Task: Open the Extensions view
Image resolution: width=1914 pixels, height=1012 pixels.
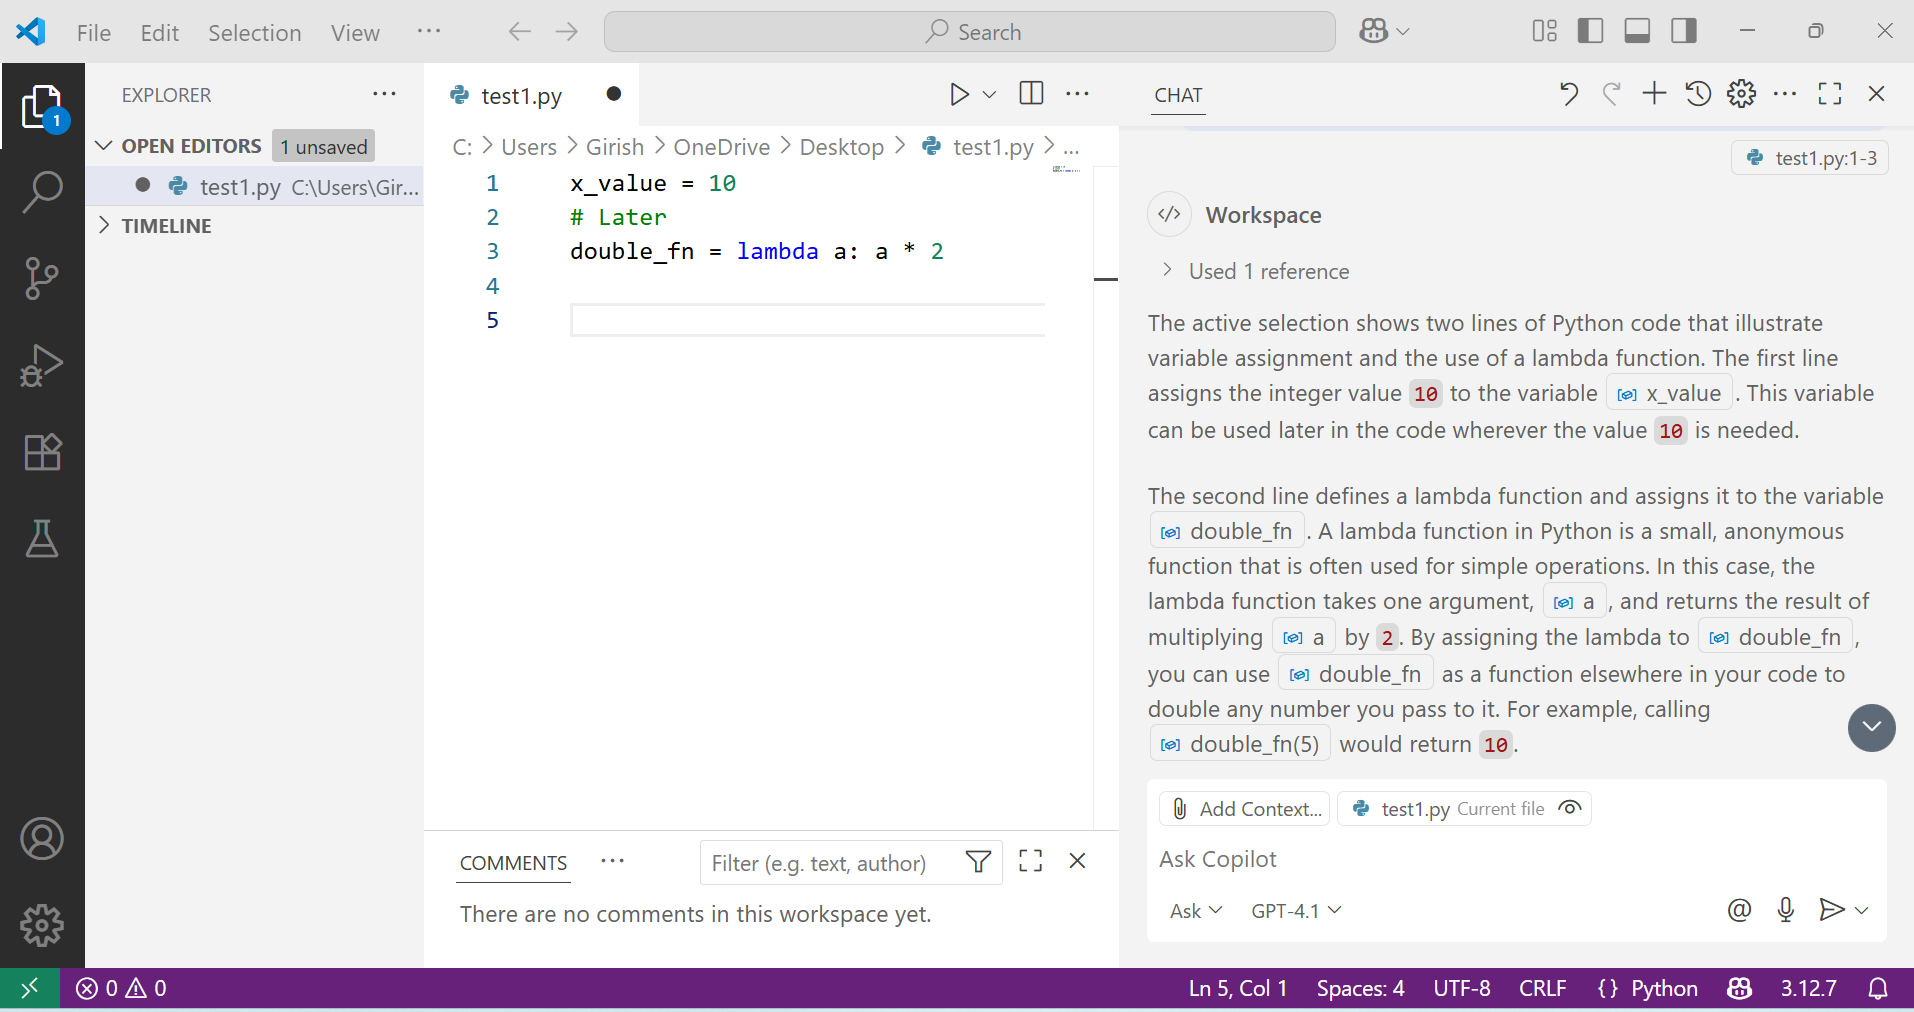Action: click(x=42, y=452)
